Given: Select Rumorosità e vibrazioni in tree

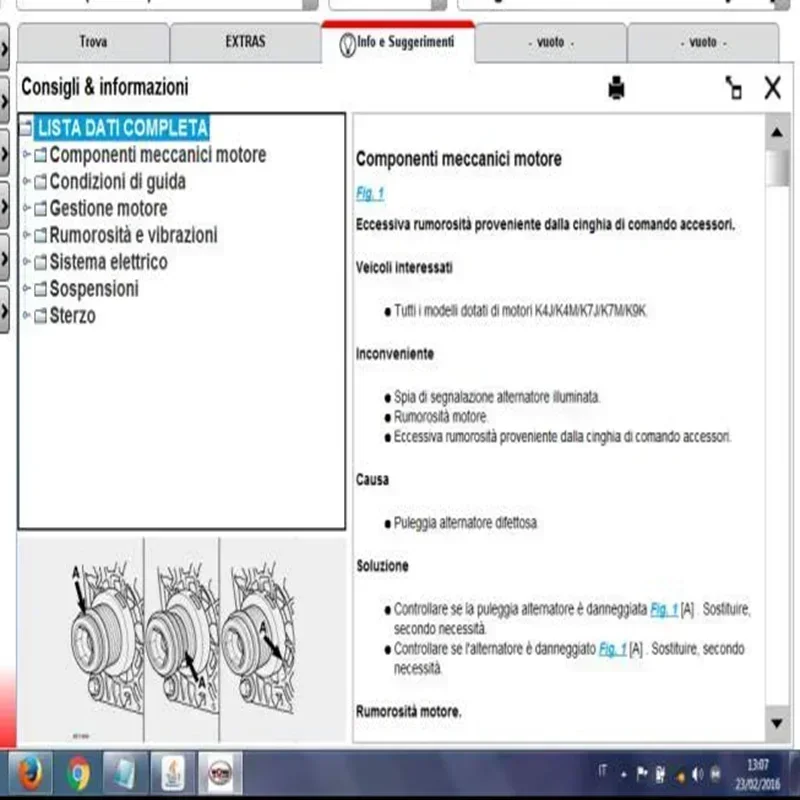Looking at the screenshot, I should [133, 236].
